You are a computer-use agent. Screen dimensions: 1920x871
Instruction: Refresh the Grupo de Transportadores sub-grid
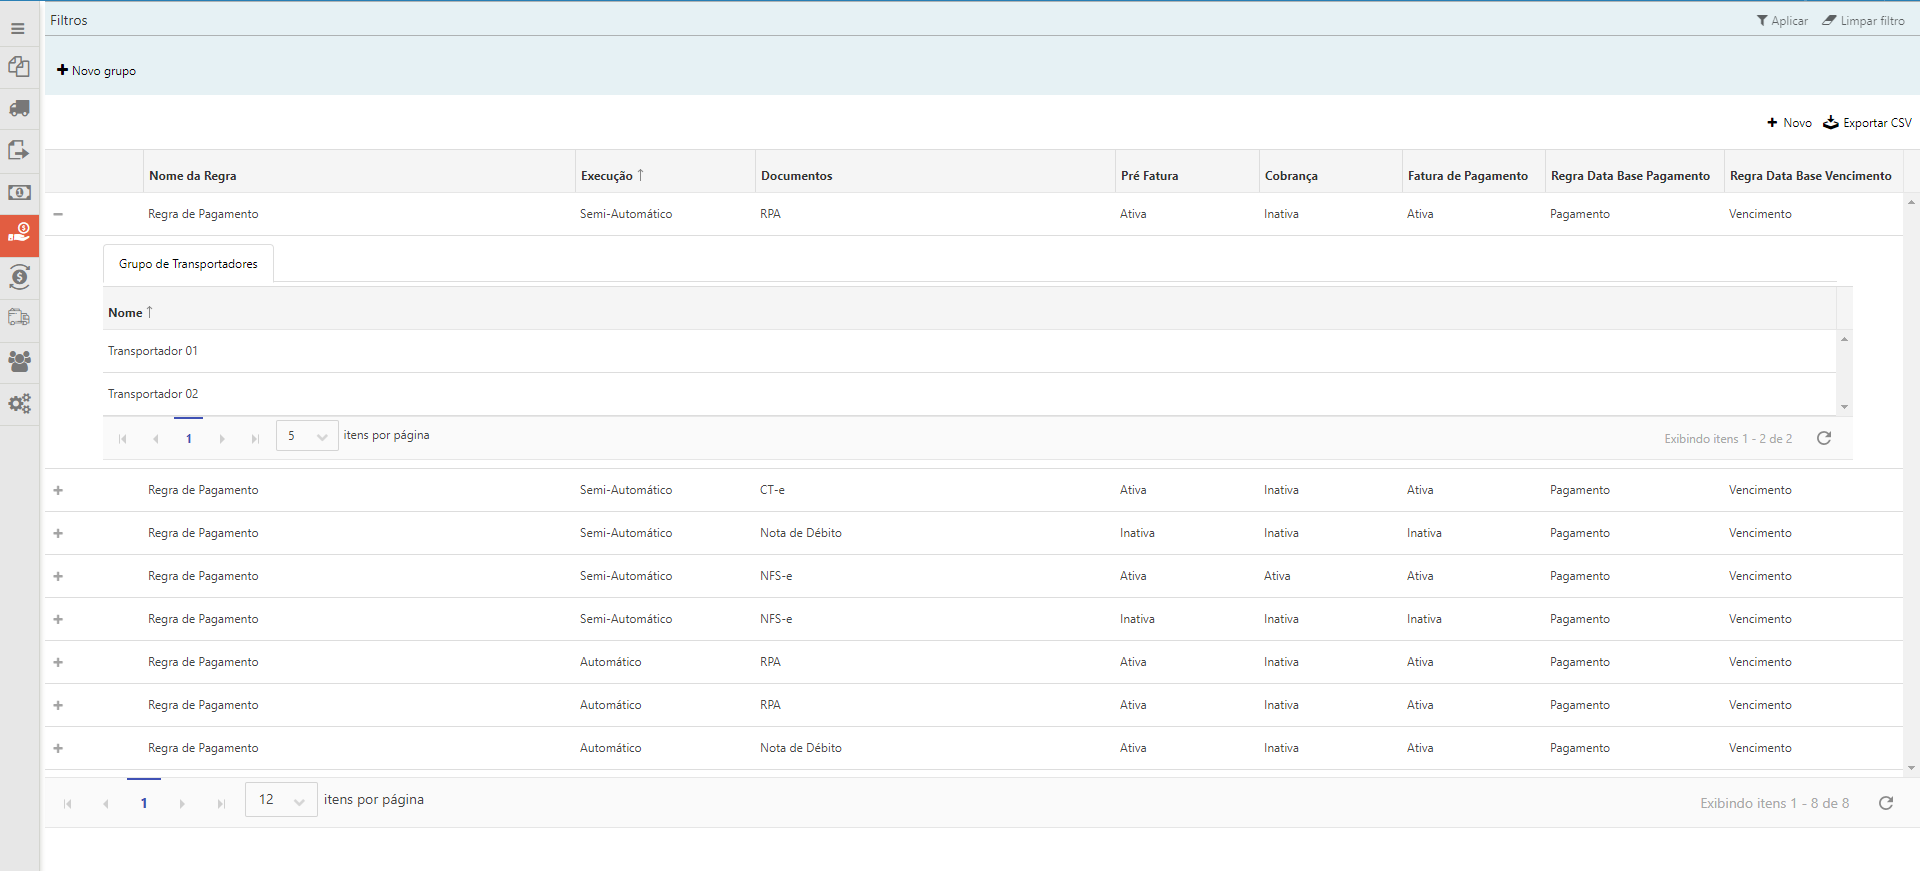coord(1823,438)
